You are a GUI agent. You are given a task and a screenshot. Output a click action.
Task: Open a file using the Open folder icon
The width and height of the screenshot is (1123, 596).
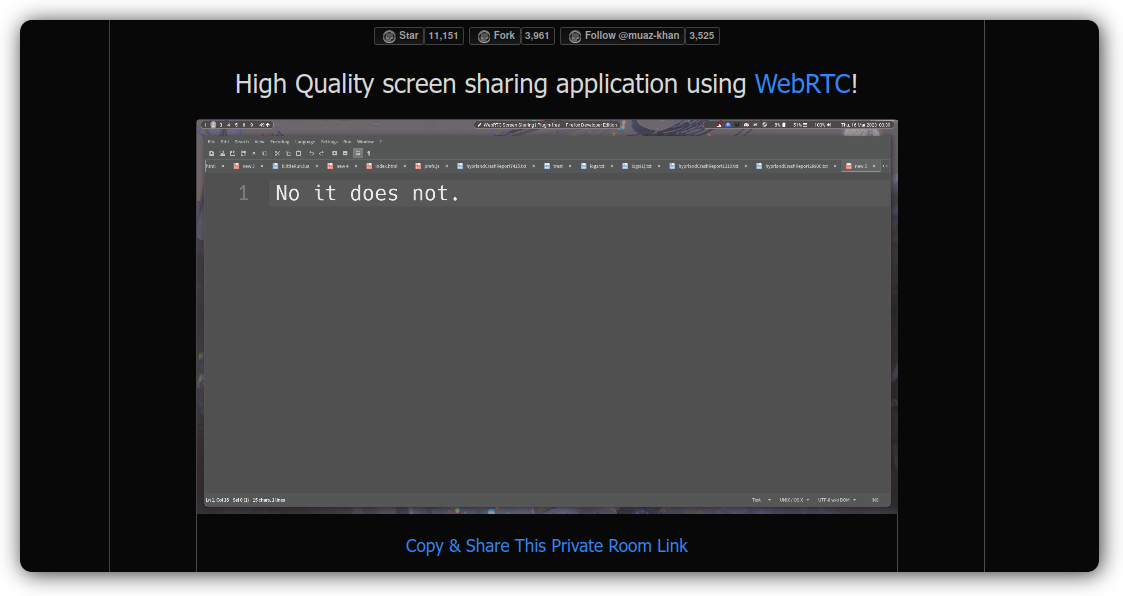tap(222, 153)
